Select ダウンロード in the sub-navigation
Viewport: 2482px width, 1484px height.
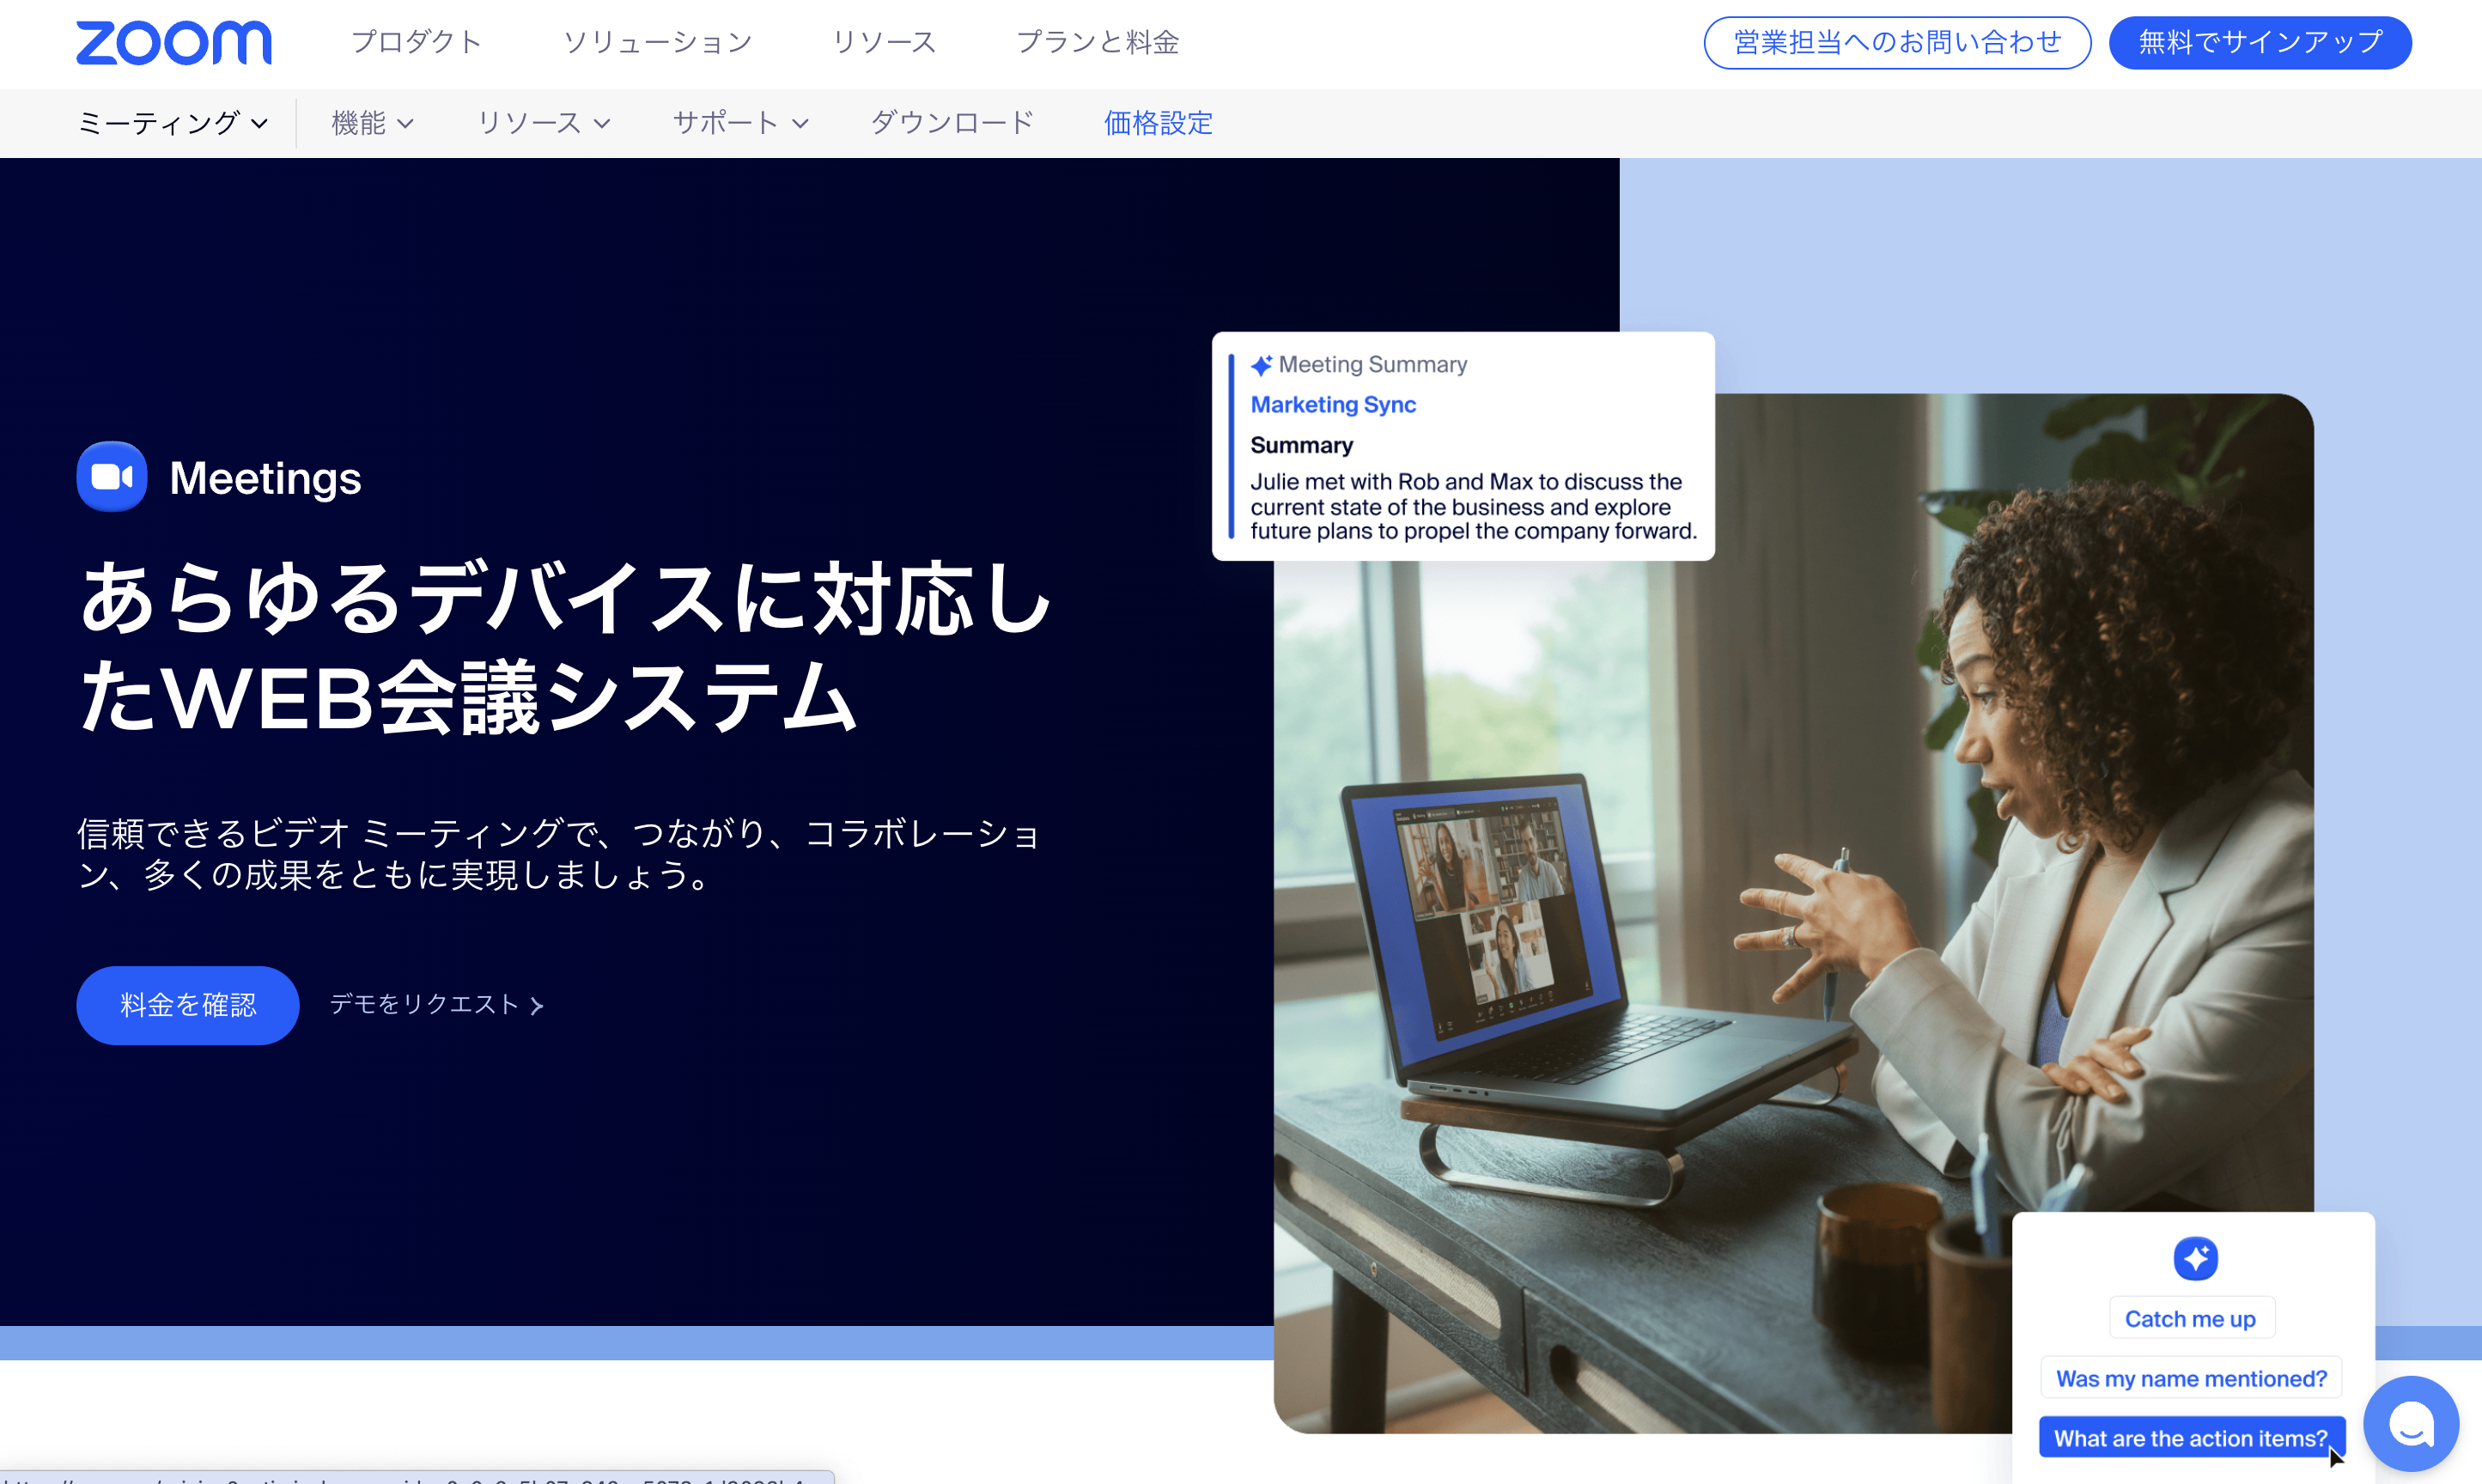click(x=951, y=122)
